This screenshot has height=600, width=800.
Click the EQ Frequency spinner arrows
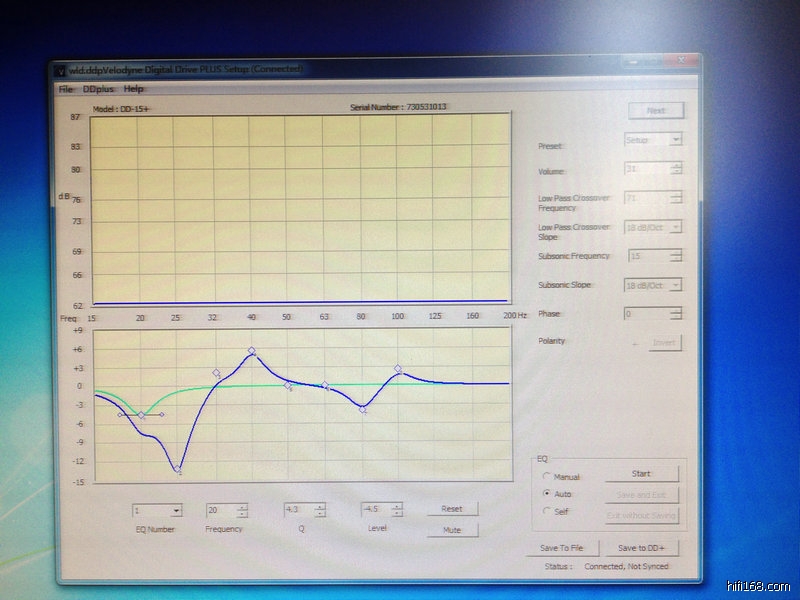click(243, 510)
